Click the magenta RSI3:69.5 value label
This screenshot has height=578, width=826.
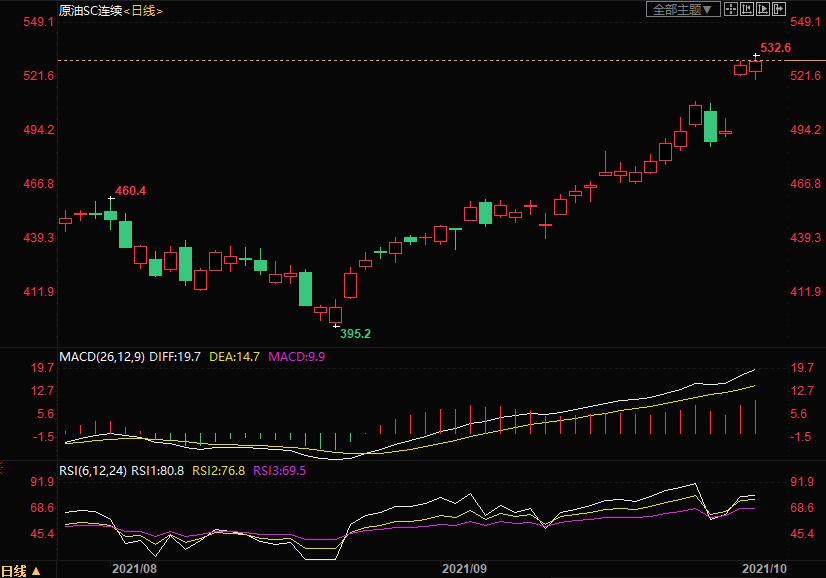pyautogui.click(x=279, y=470)
